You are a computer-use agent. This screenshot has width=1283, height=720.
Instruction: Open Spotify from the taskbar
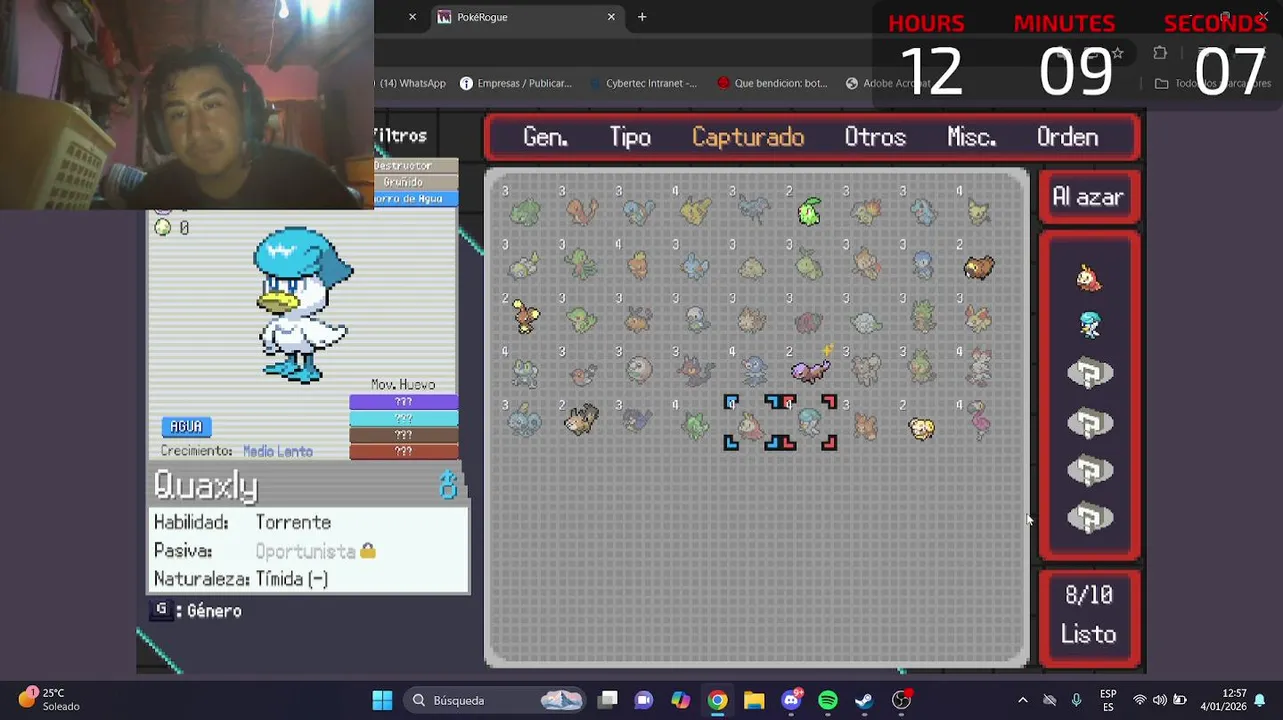[x=828, y=700]
